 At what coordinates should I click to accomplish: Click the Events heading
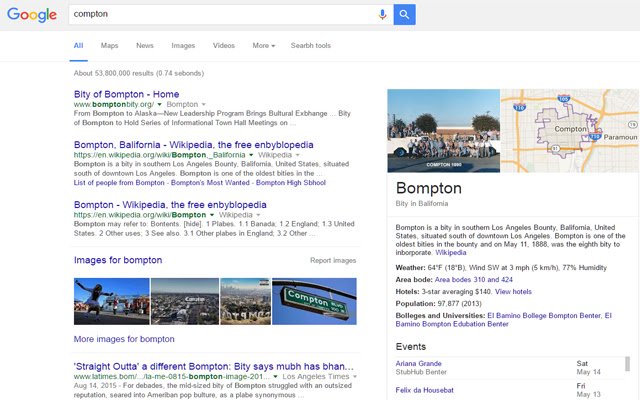411,347
